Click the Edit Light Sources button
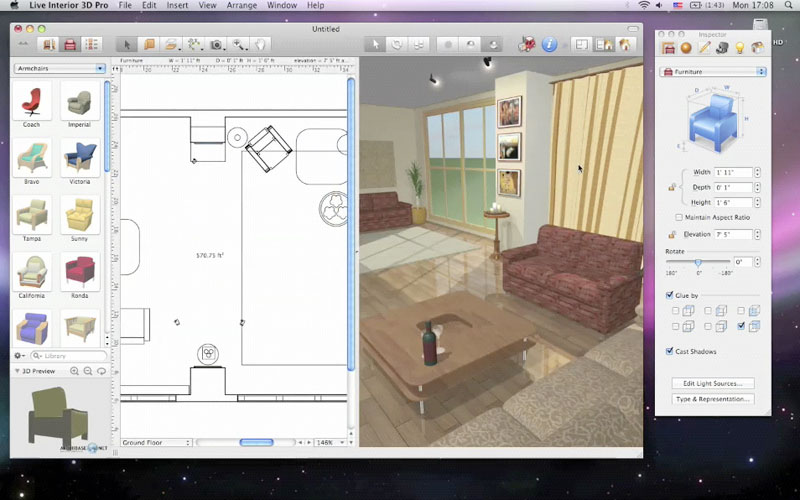This screenshot has height=500, width=800. [712, 383]
